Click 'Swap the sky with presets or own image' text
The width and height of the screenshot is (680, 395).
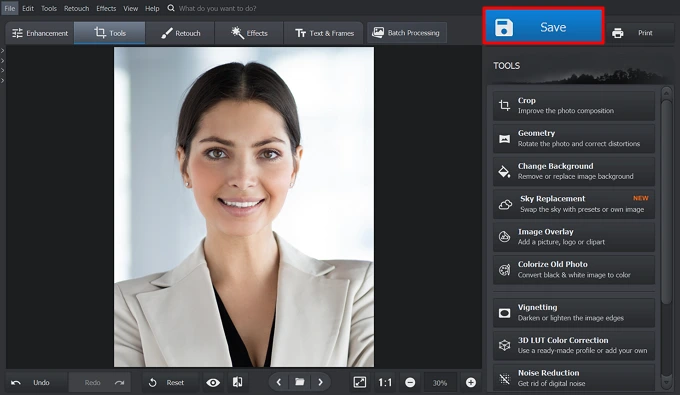click(582, 209)
